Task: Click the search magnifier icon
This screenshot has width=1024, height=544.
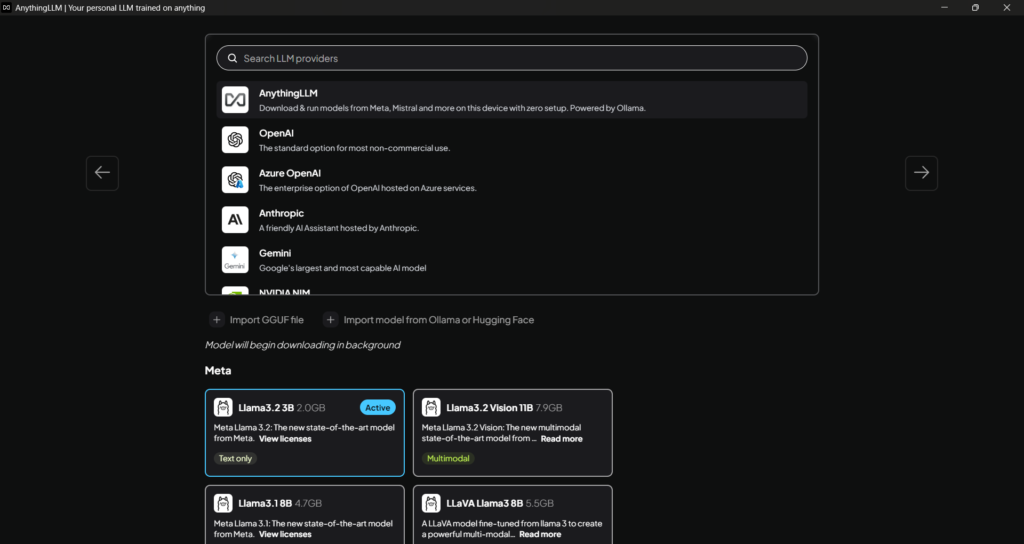Action: tap(232, 58)
